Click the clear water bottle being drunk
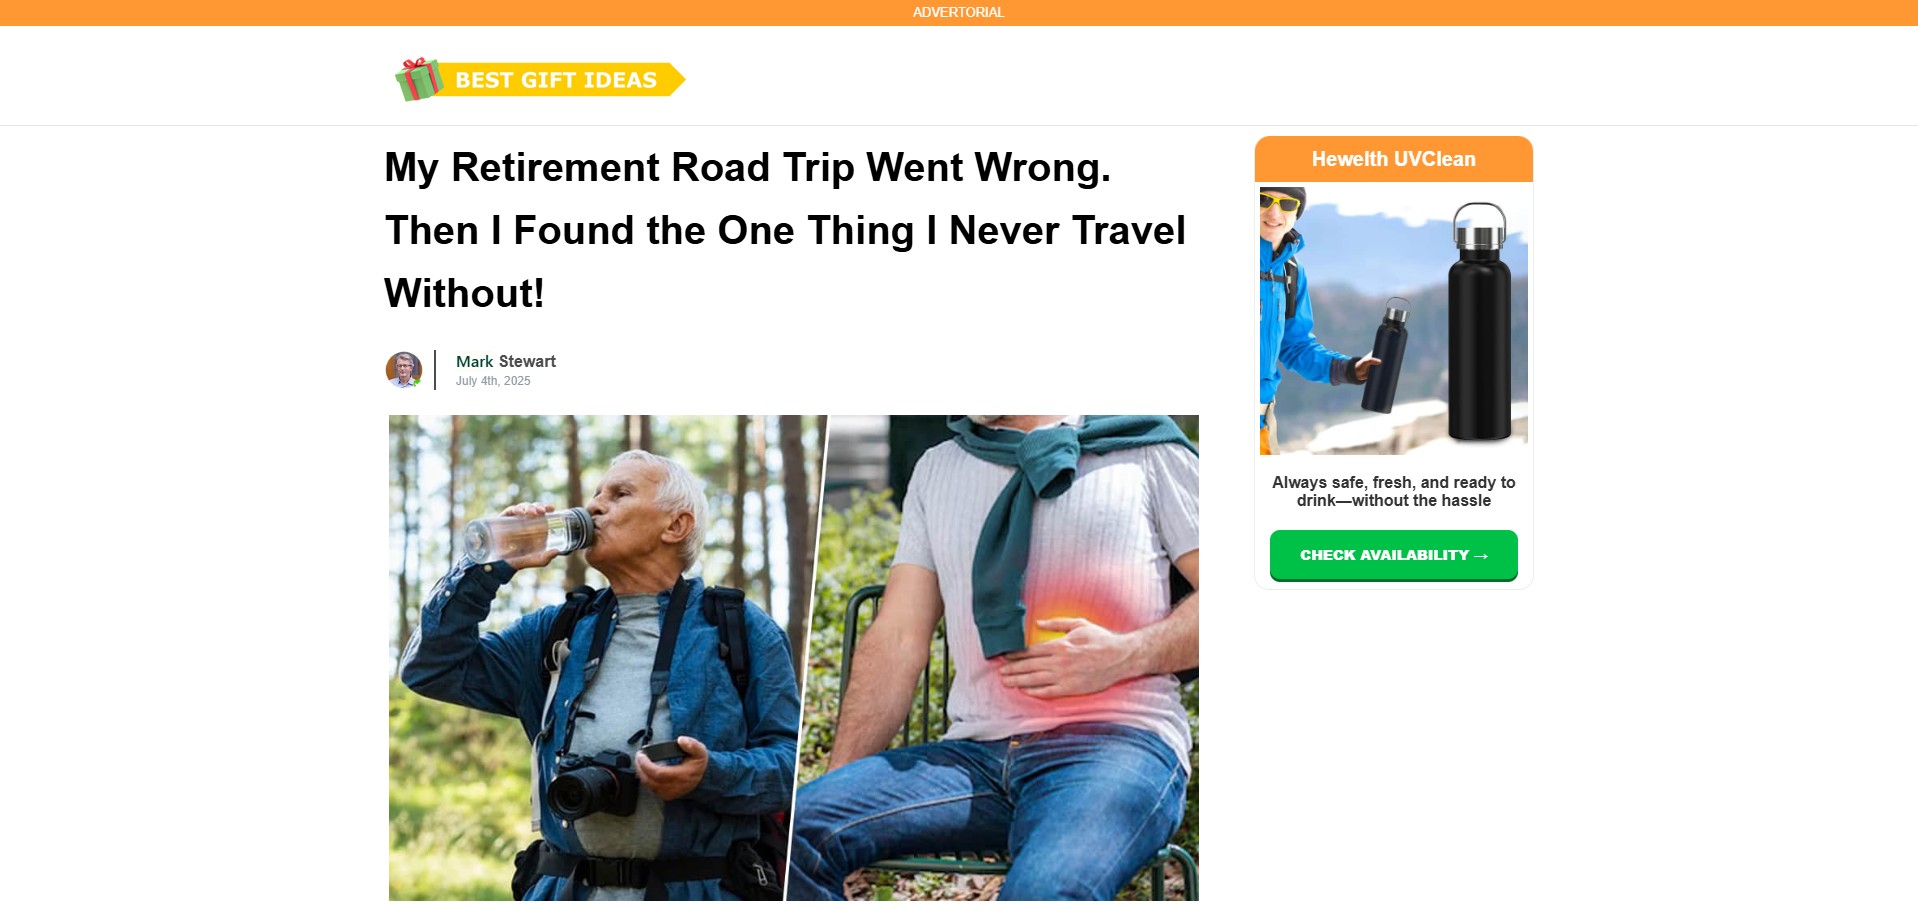Screen dimensions: 1918x911 527,532
